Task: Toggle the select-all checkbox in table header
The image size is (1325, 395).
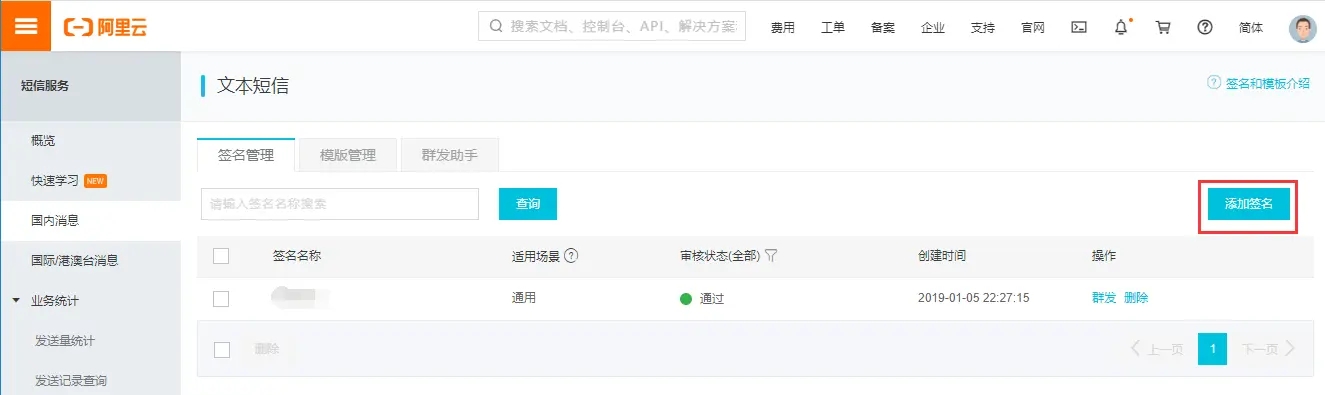Action: (221, 256)
